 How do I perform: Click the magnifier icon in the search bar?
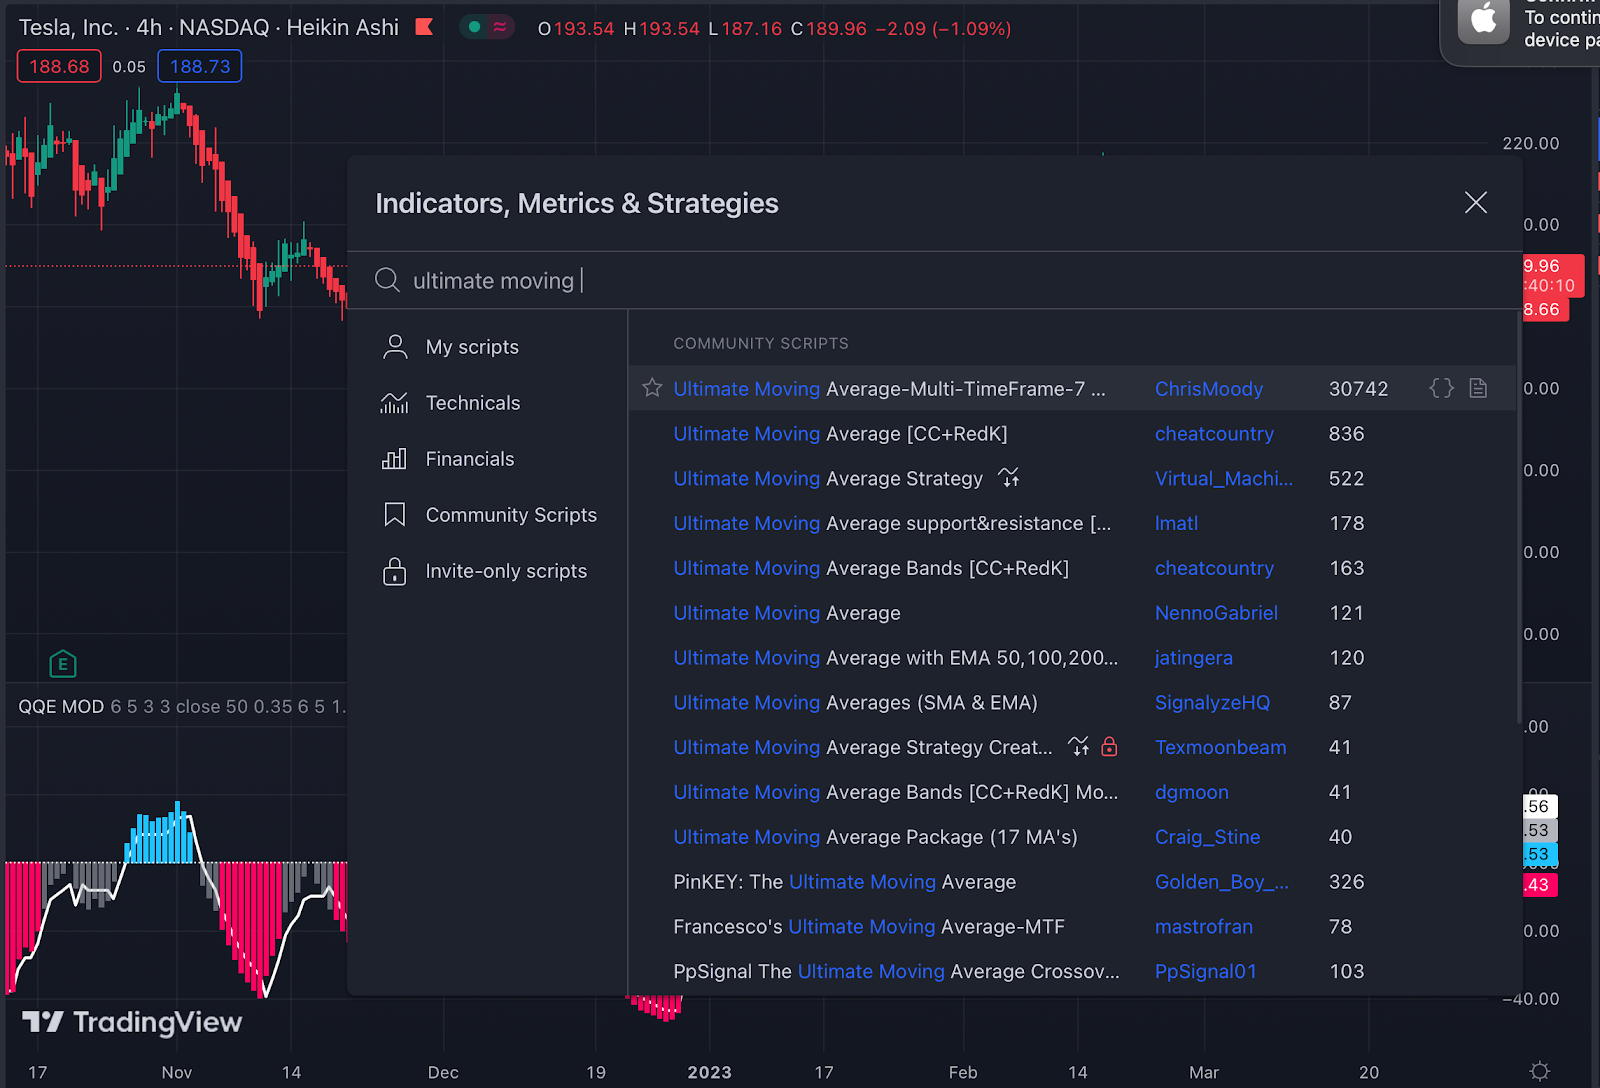387,280
